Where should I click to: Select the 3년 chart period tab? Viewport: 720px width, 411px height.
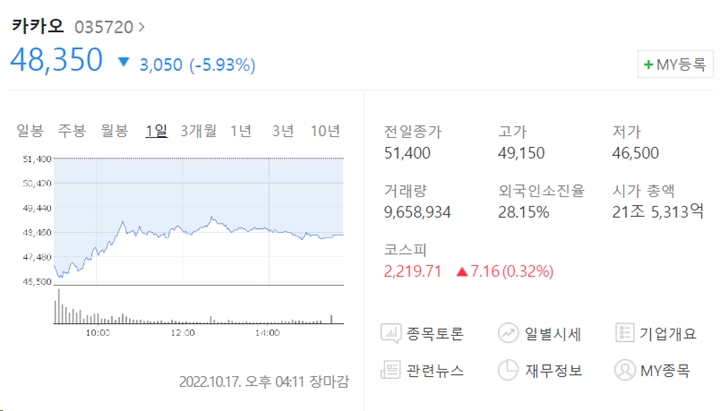click(x=283, y=131)
